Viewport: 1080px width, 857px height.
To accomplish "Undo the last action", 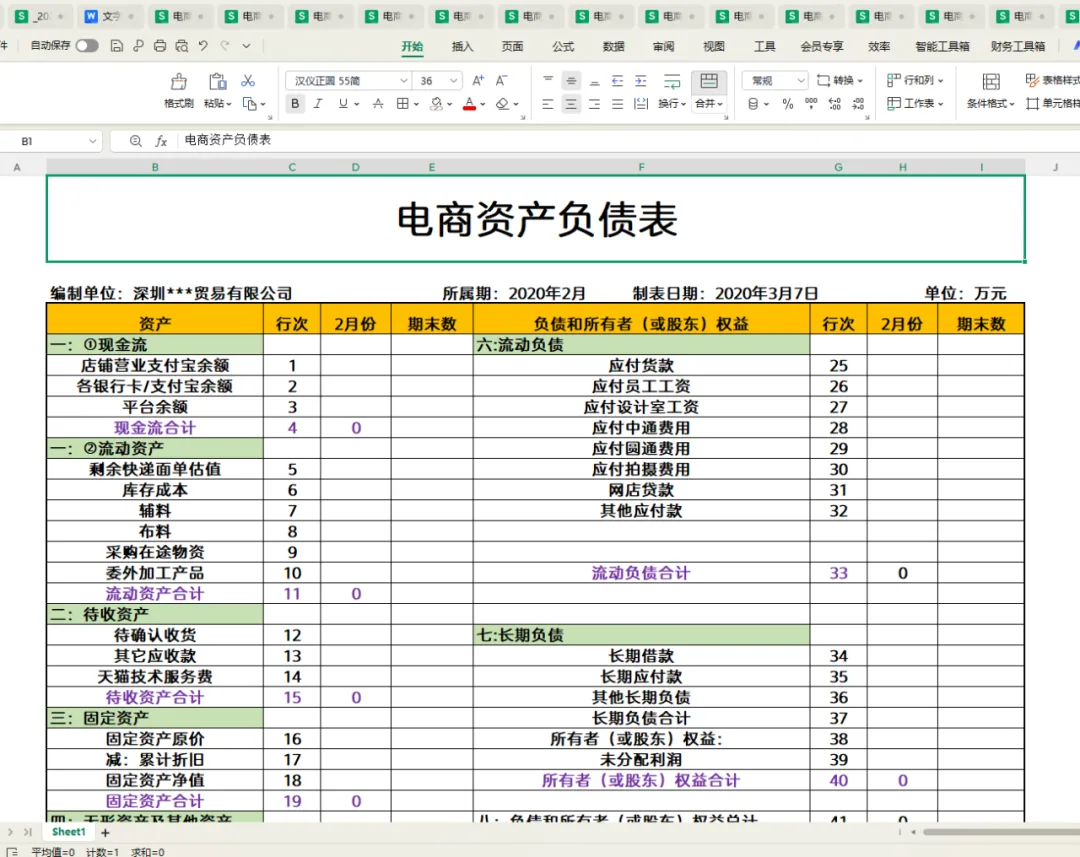I will [203, 46].
